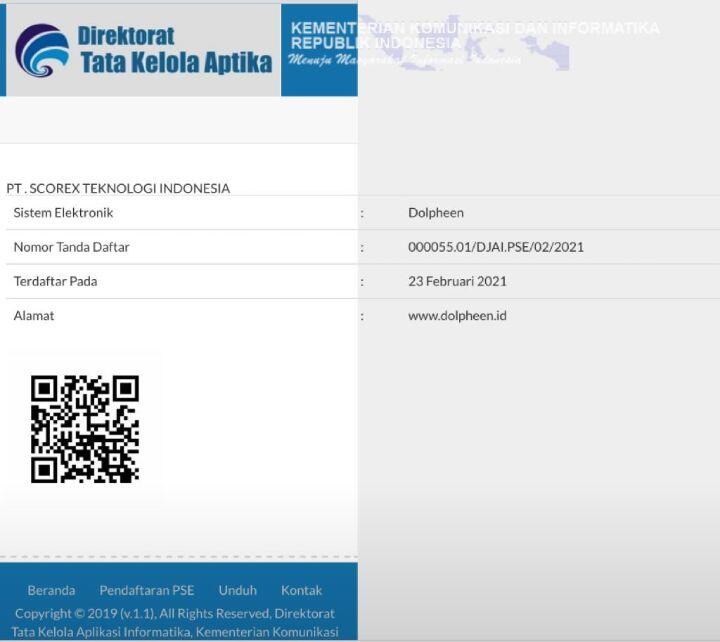Select the PT. SCOREX TEKNOLOGI INDONESIA heading

118,188
